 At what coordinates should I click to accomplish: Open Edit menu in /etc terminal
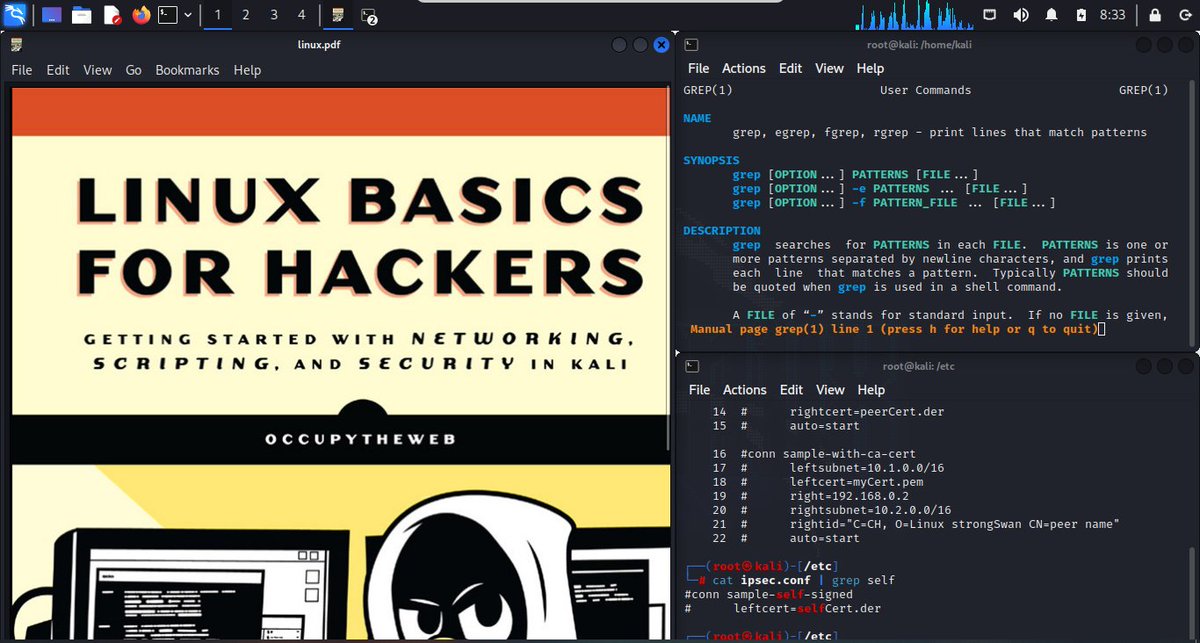(791, 390)
